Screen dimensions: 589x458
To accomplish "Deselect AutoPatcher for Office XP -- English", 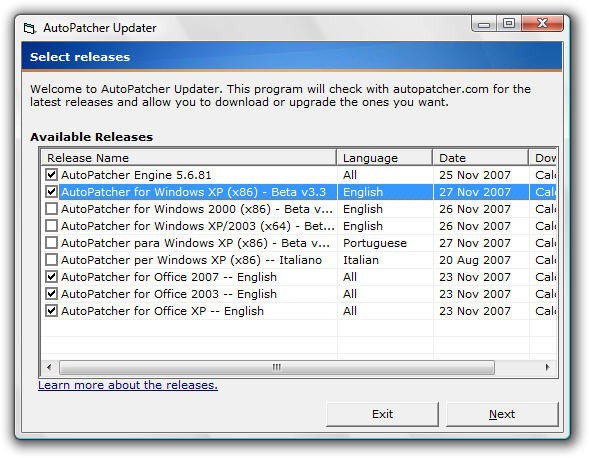I will (51, 311).
